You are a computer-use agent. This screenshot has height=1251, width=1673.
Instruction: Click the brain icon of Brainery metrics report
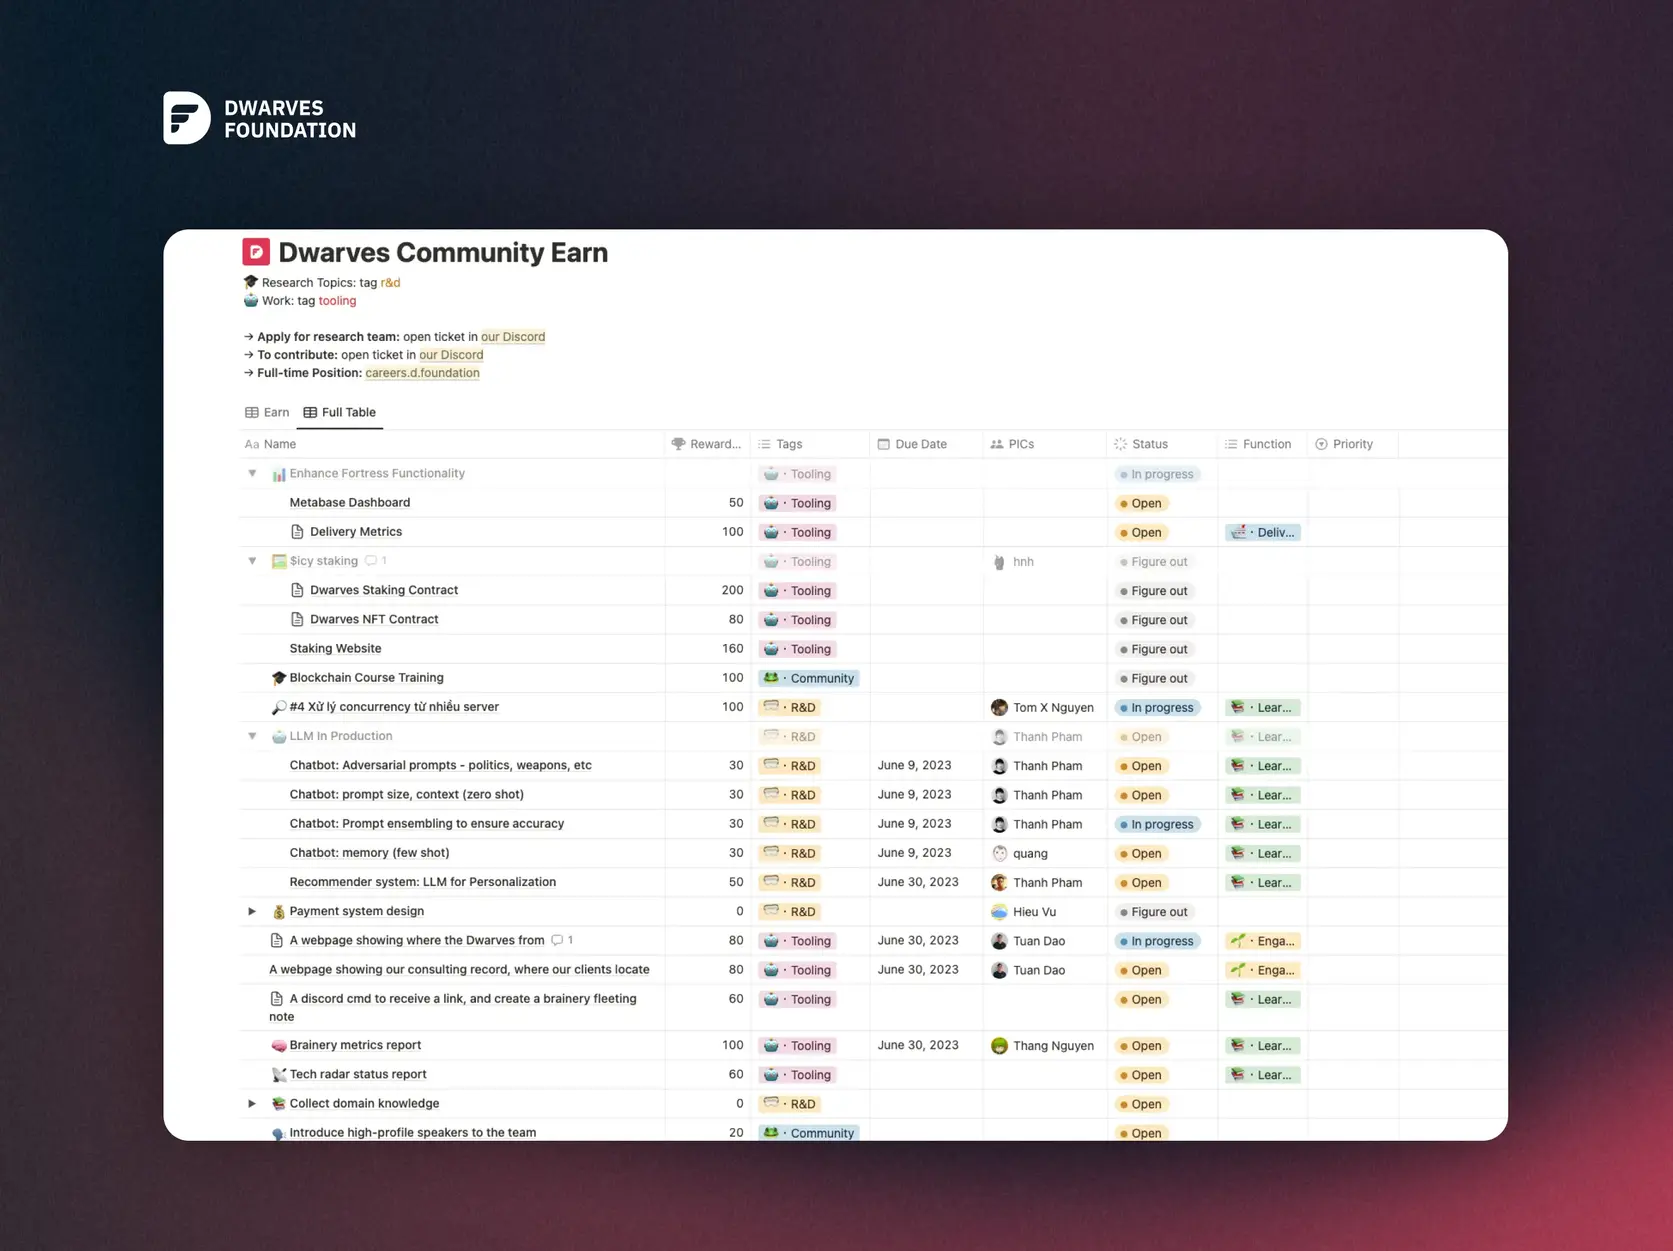pos(279,1046)
